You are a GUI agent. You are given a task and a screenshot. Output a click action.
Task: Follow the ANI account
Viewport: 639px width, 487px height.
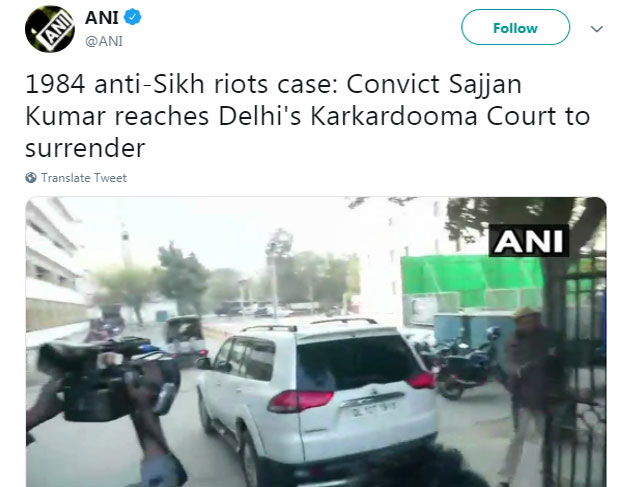pyautogui.click(x=515, y=28)
